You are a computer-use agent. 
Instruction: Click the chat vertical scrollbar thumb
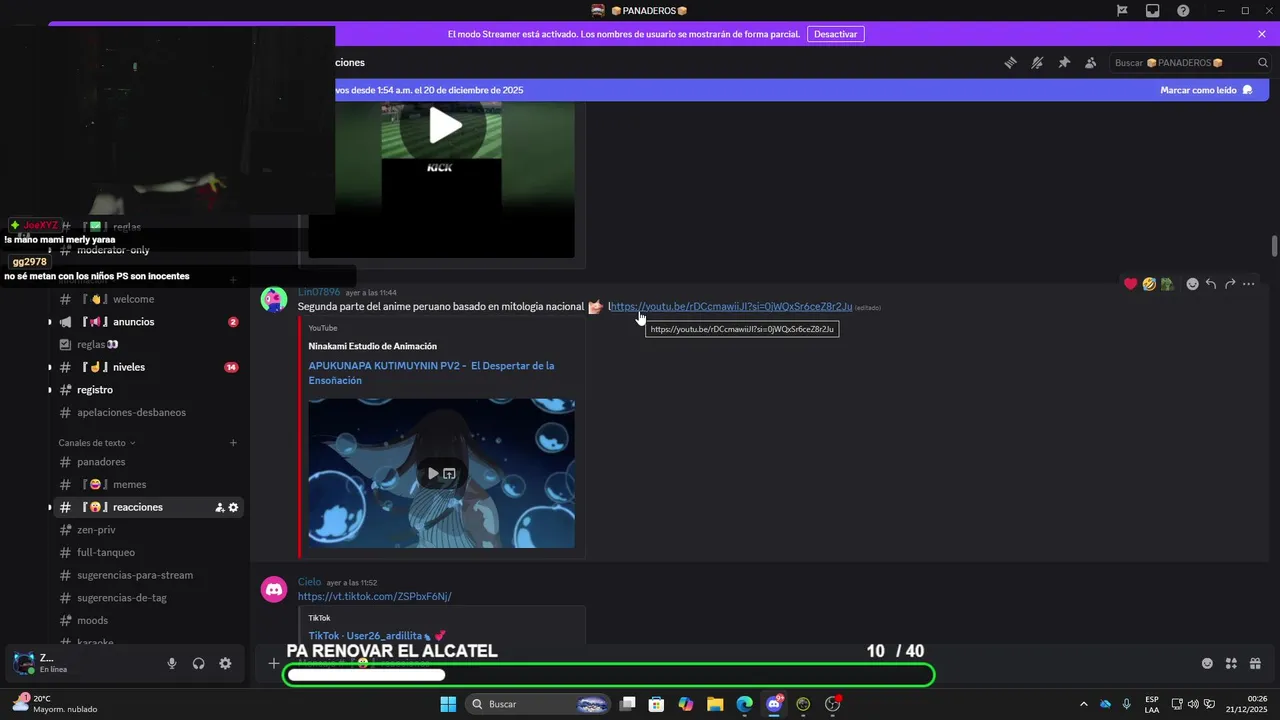pos(1274,246)
